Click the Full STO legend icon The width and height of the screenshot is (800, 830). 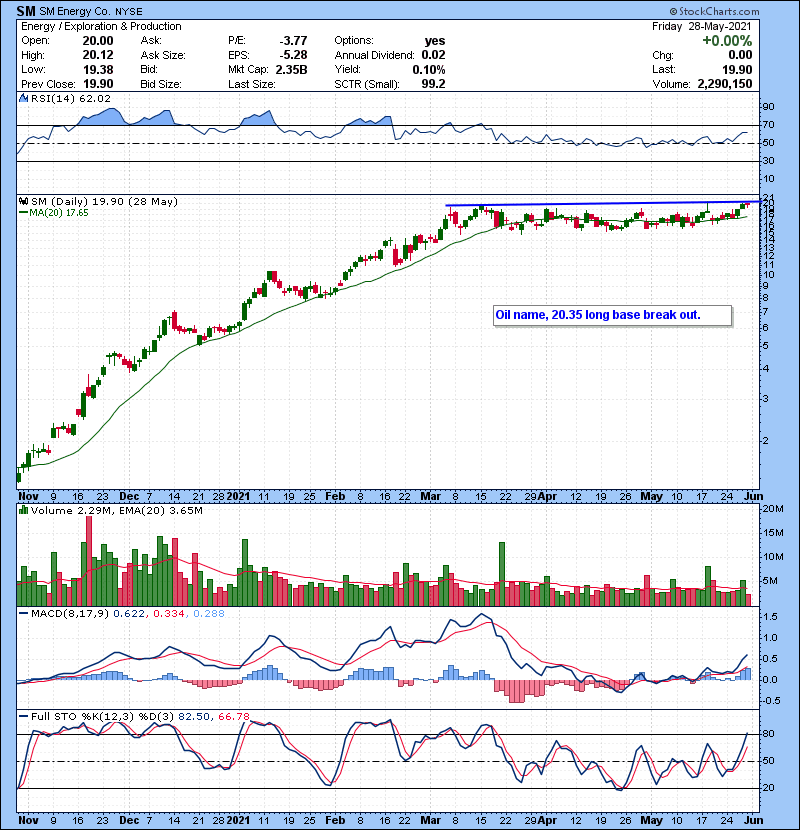(x=22, y=715)
